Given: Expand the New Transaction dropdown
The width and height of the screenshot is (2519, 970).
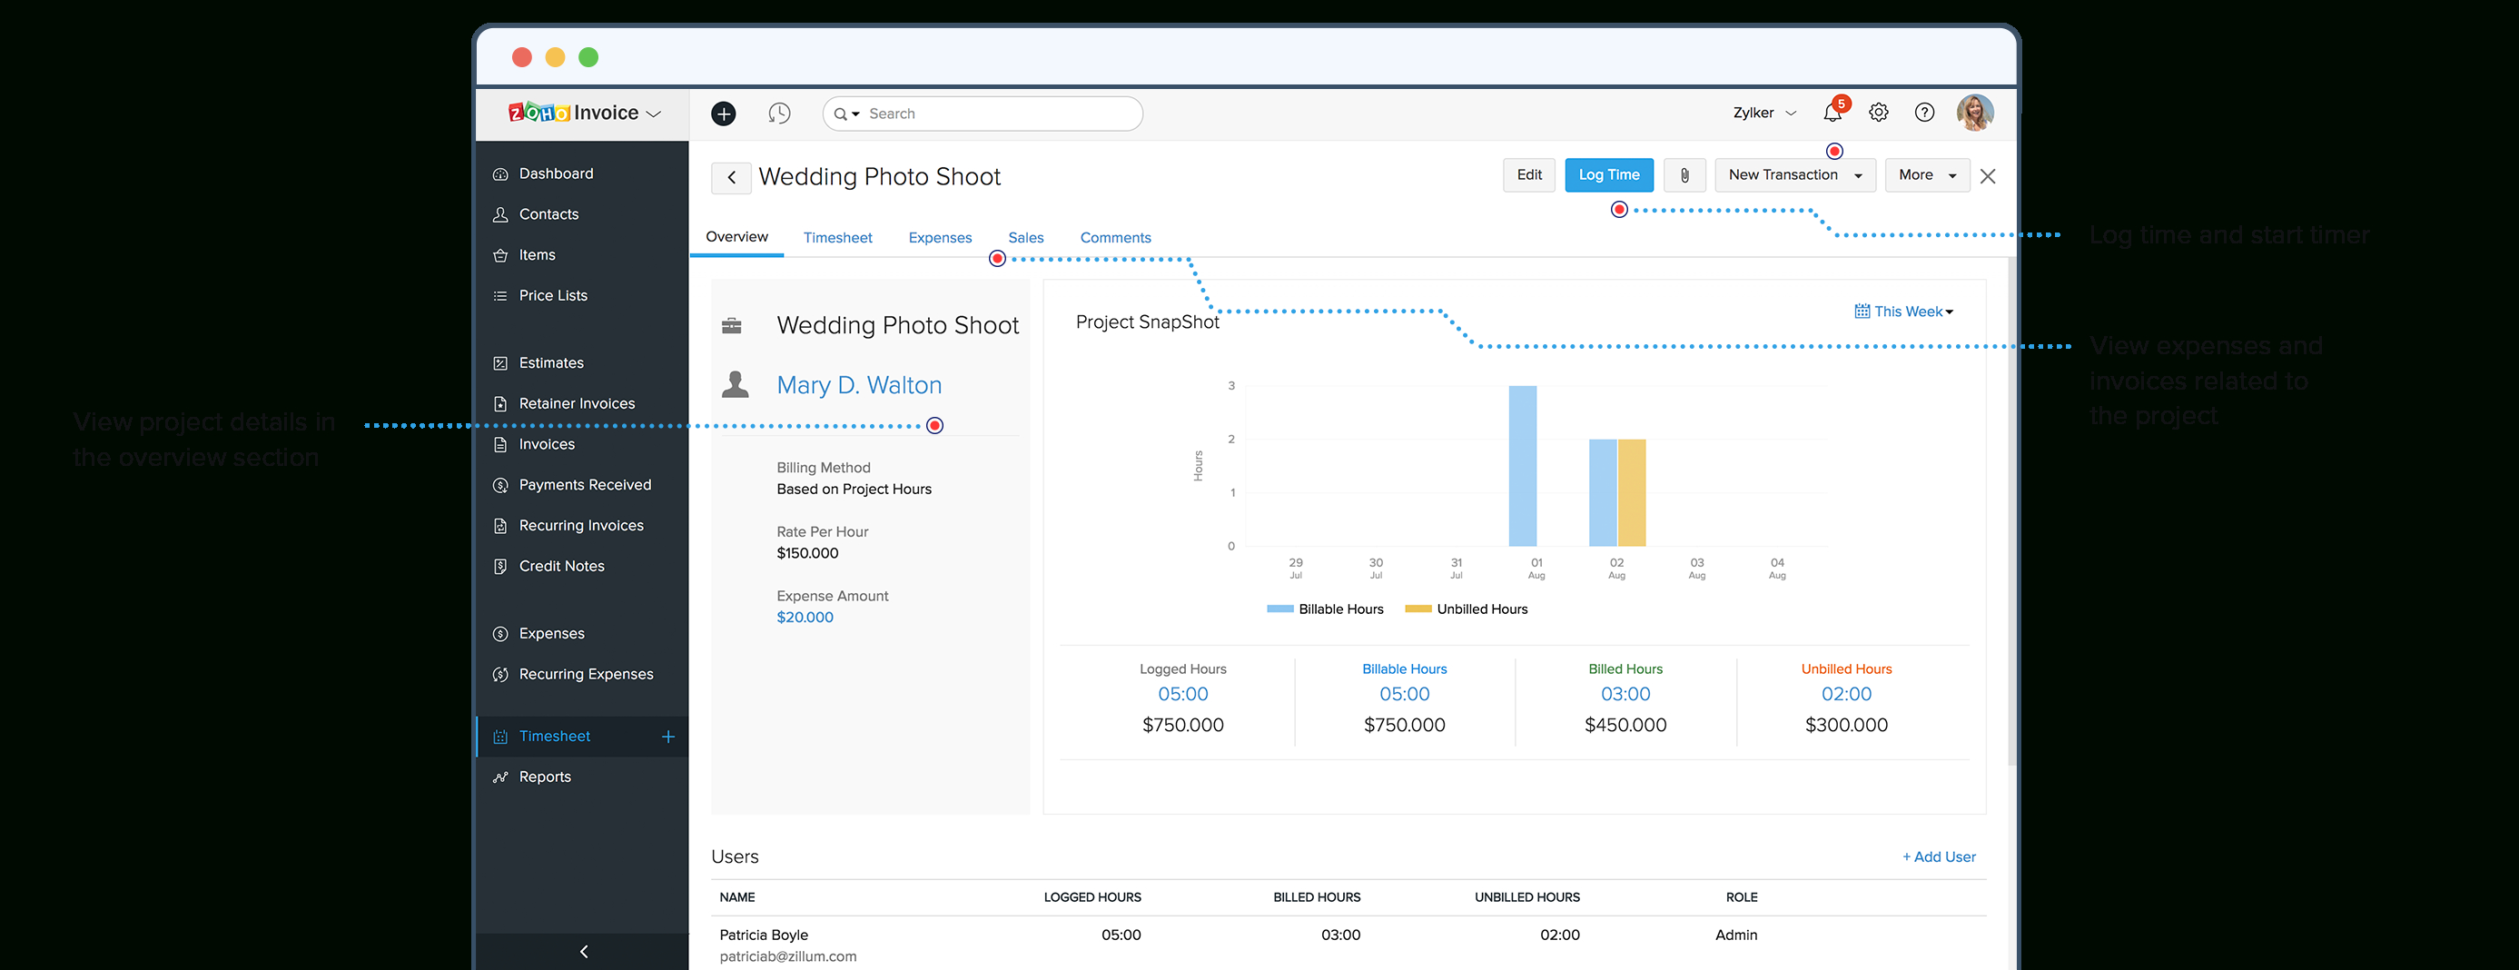Looking at the screenshot, I should 1794,174.
